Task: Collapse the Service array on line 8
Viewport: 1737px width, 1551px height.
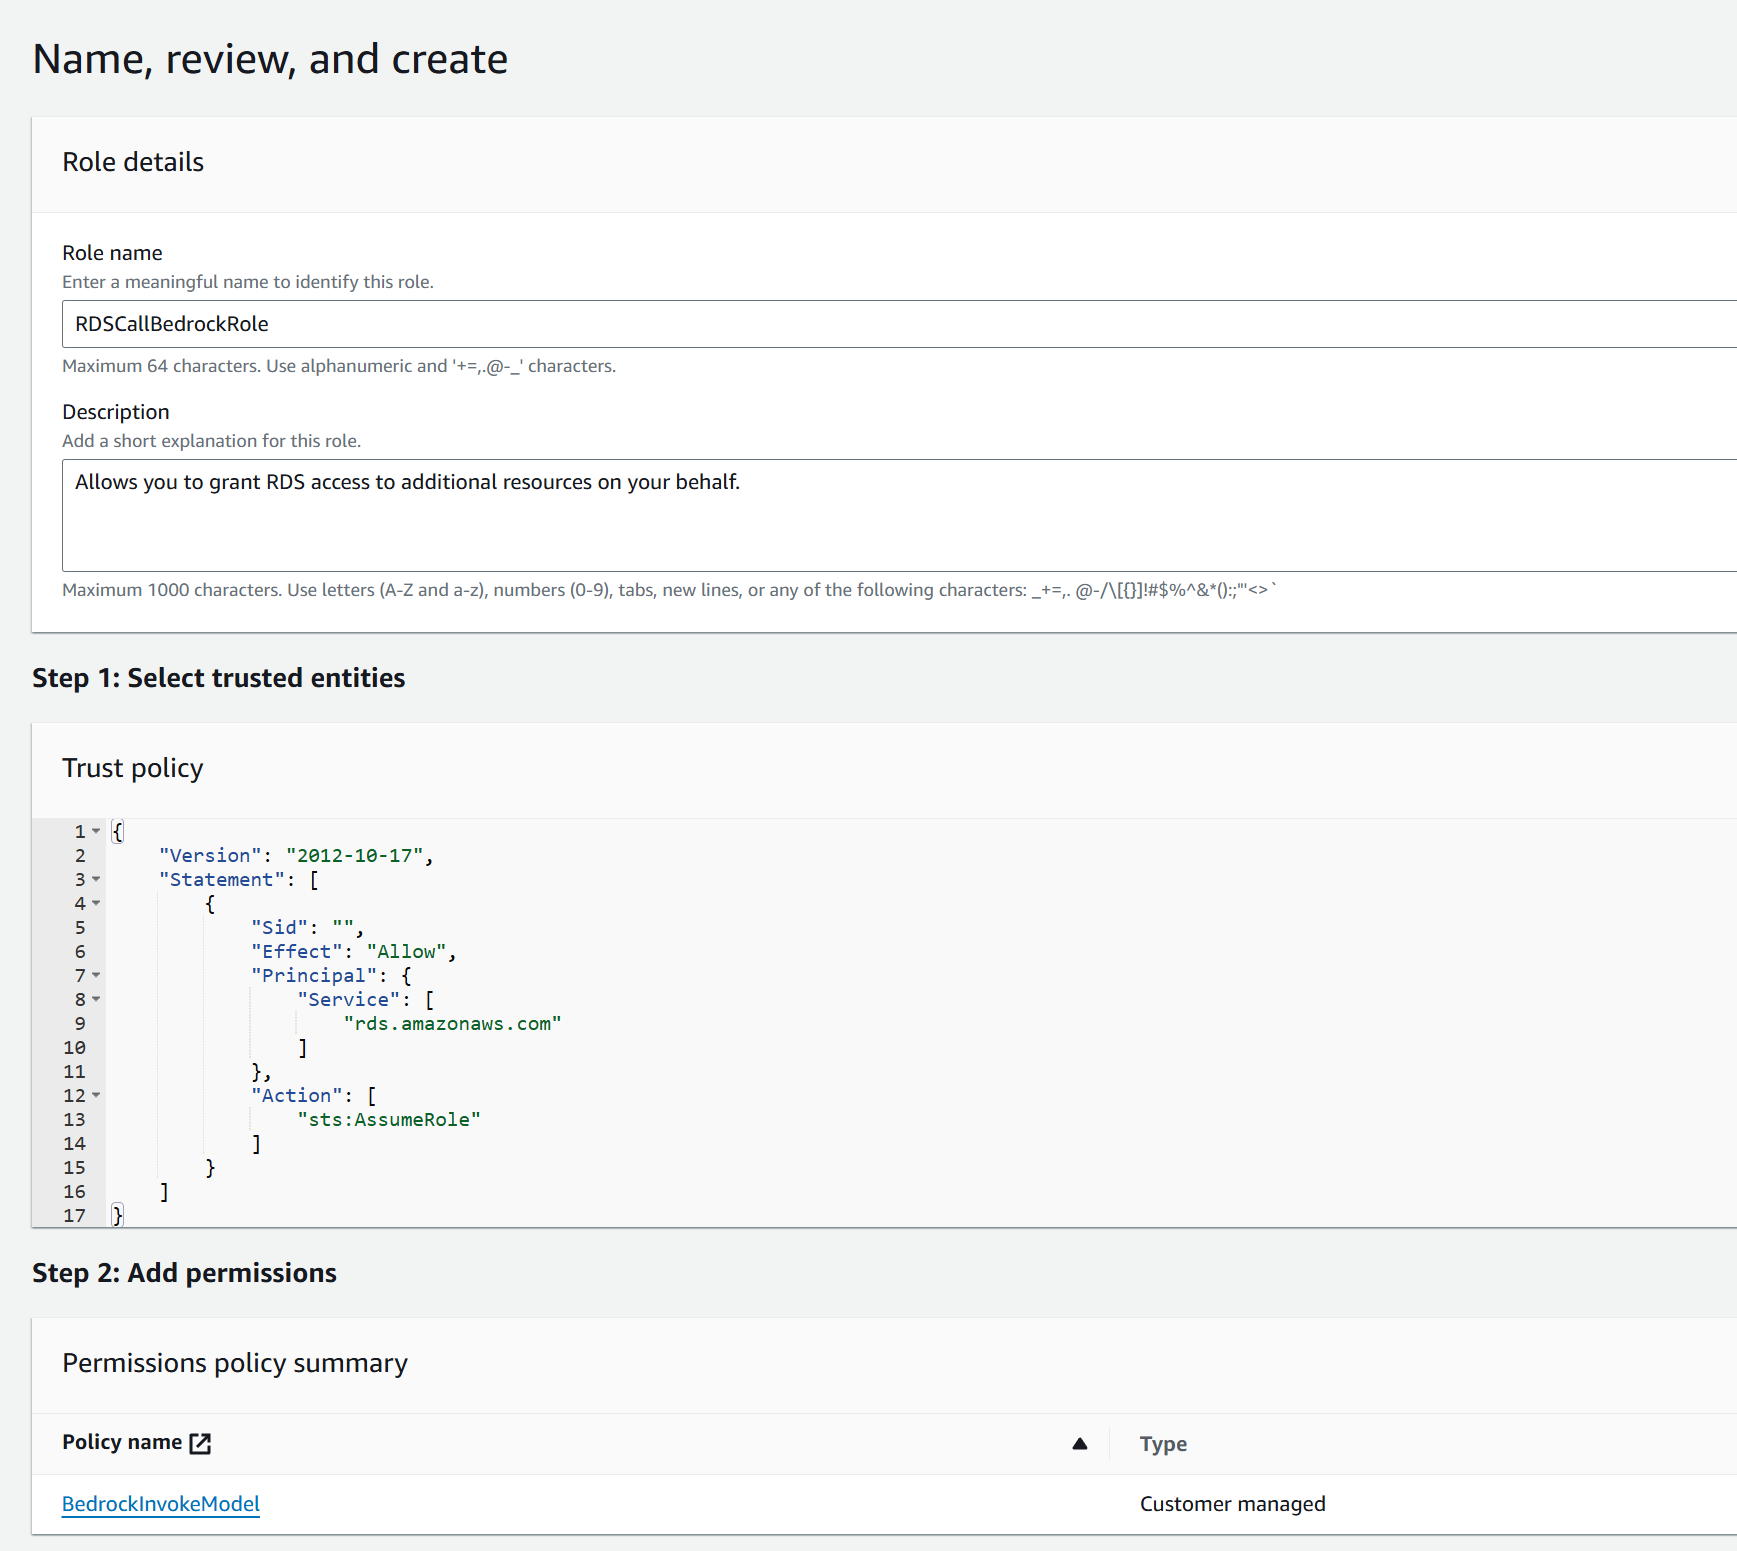Action: click(96, 999)
